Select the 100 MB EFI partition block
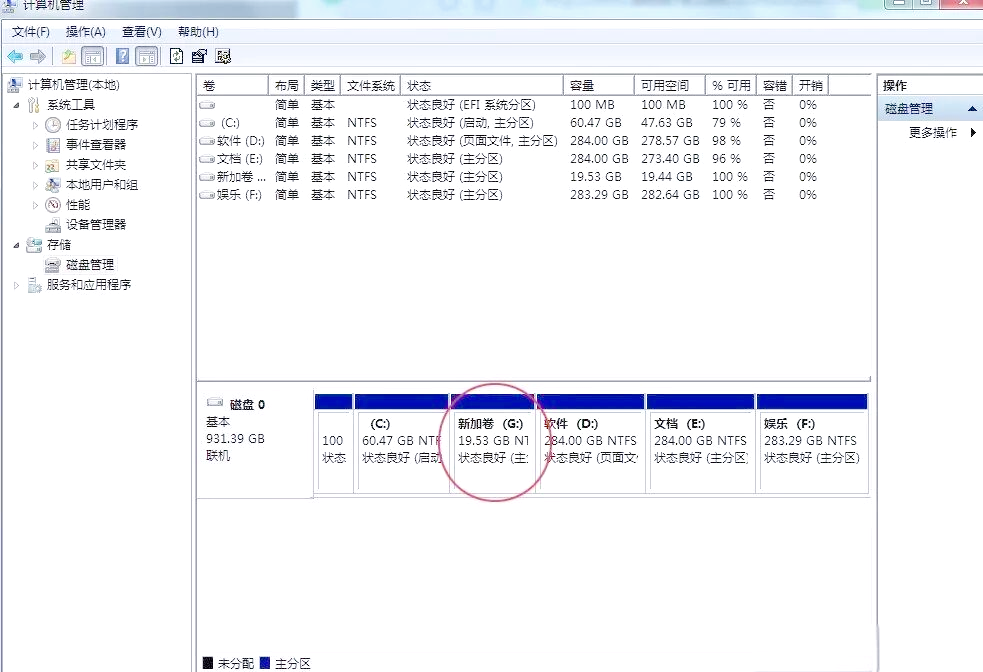The image size is (983, 672). point(334,443)
